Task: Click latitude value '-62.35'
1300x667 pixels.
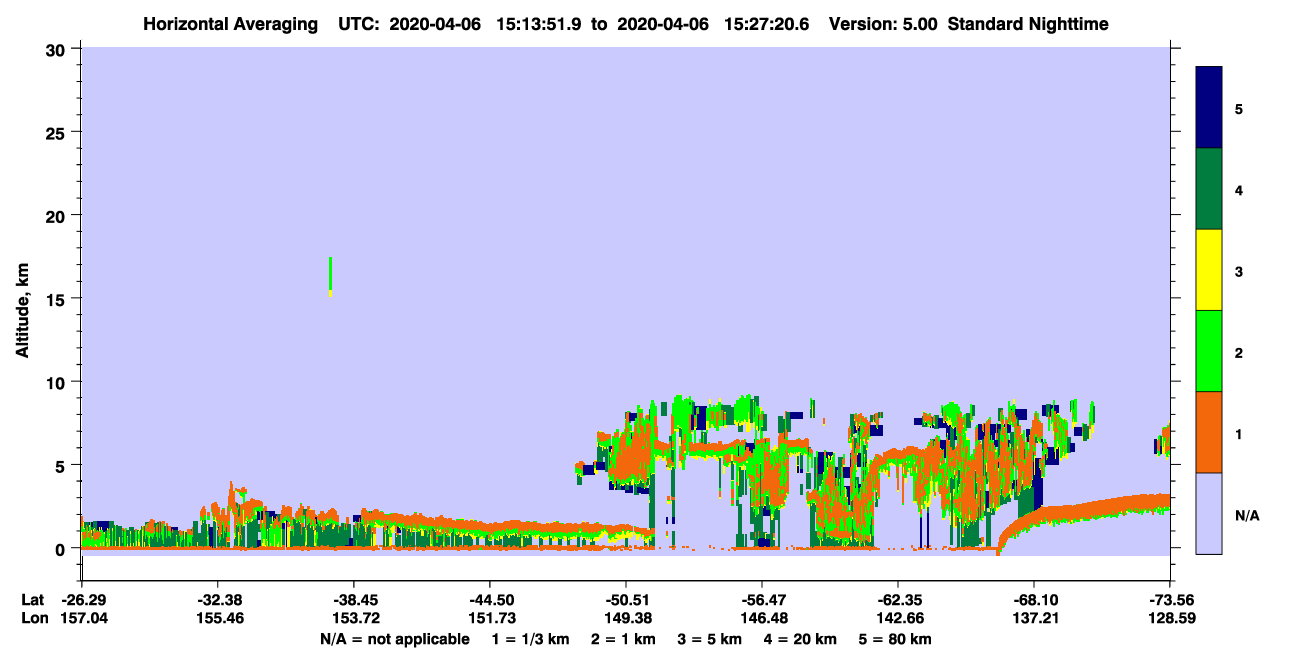Action: point(898,600)
